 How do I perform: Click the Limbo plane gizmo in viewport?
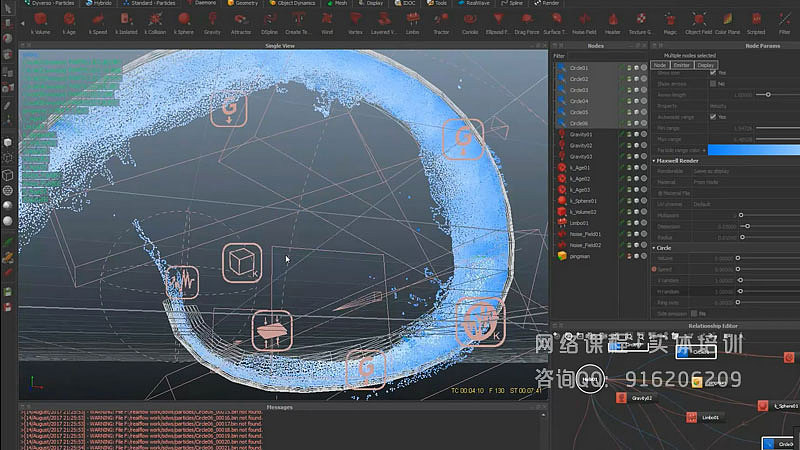coord(272,331)
